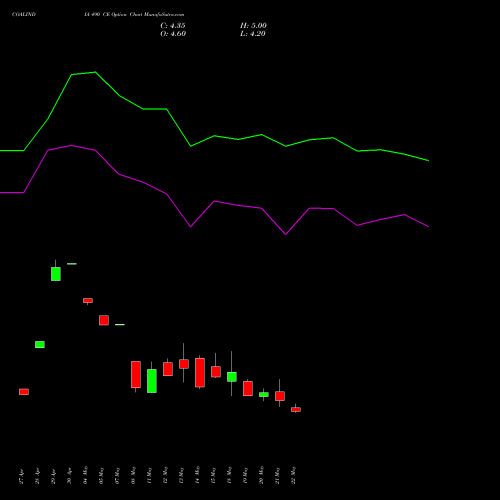Click the purple indicator line's lowest dip
The width and height of the screenshot is (500, 500).
pyautogui.click(x=285, y=234)
